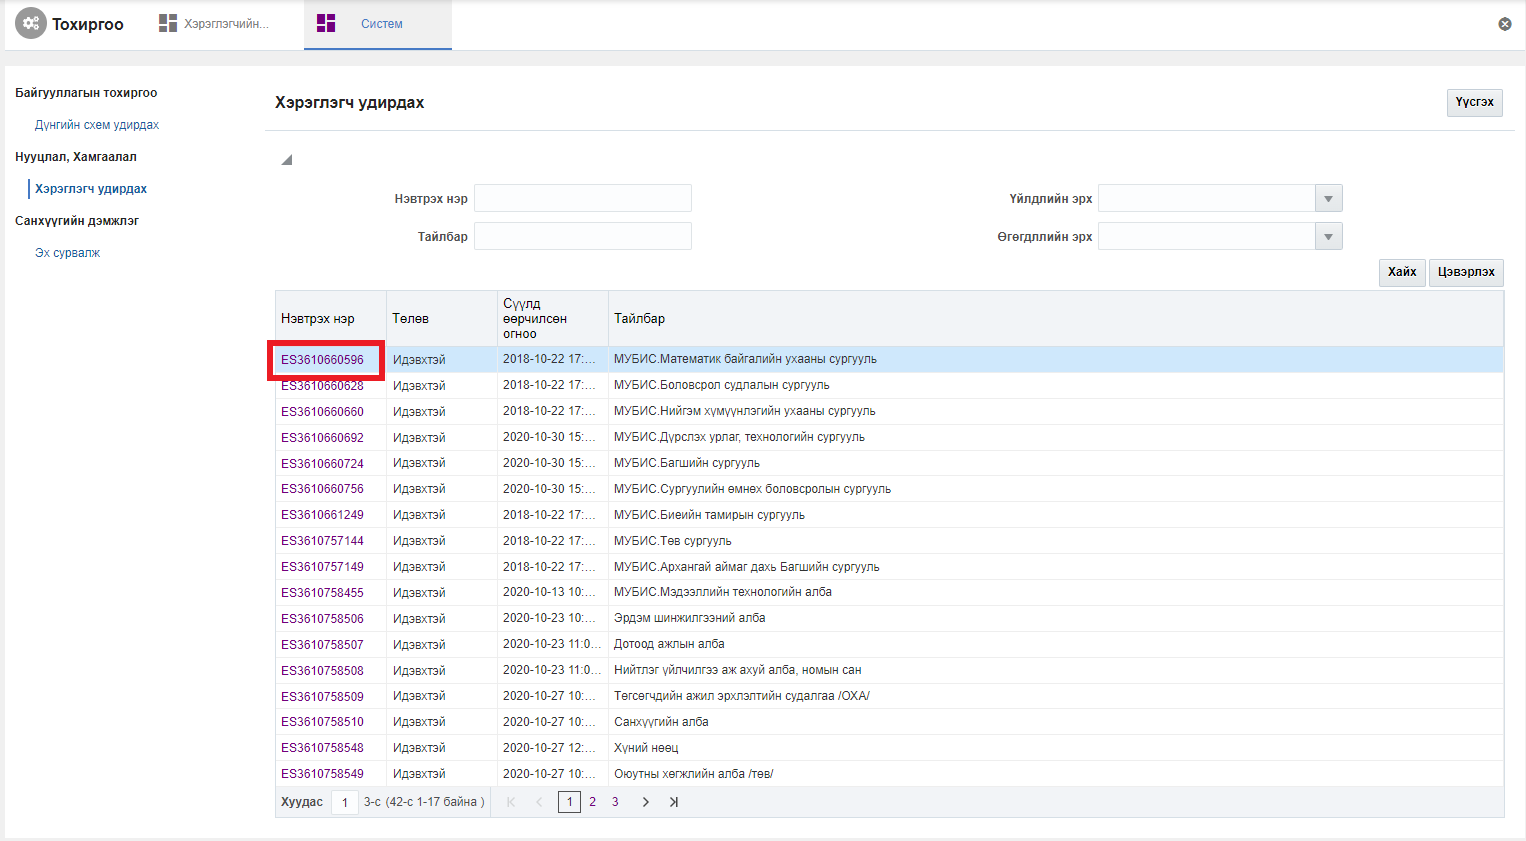This screenshot has width=1526, height=841.
Task: Open user ES3610758506
Action: pos(322,619)
